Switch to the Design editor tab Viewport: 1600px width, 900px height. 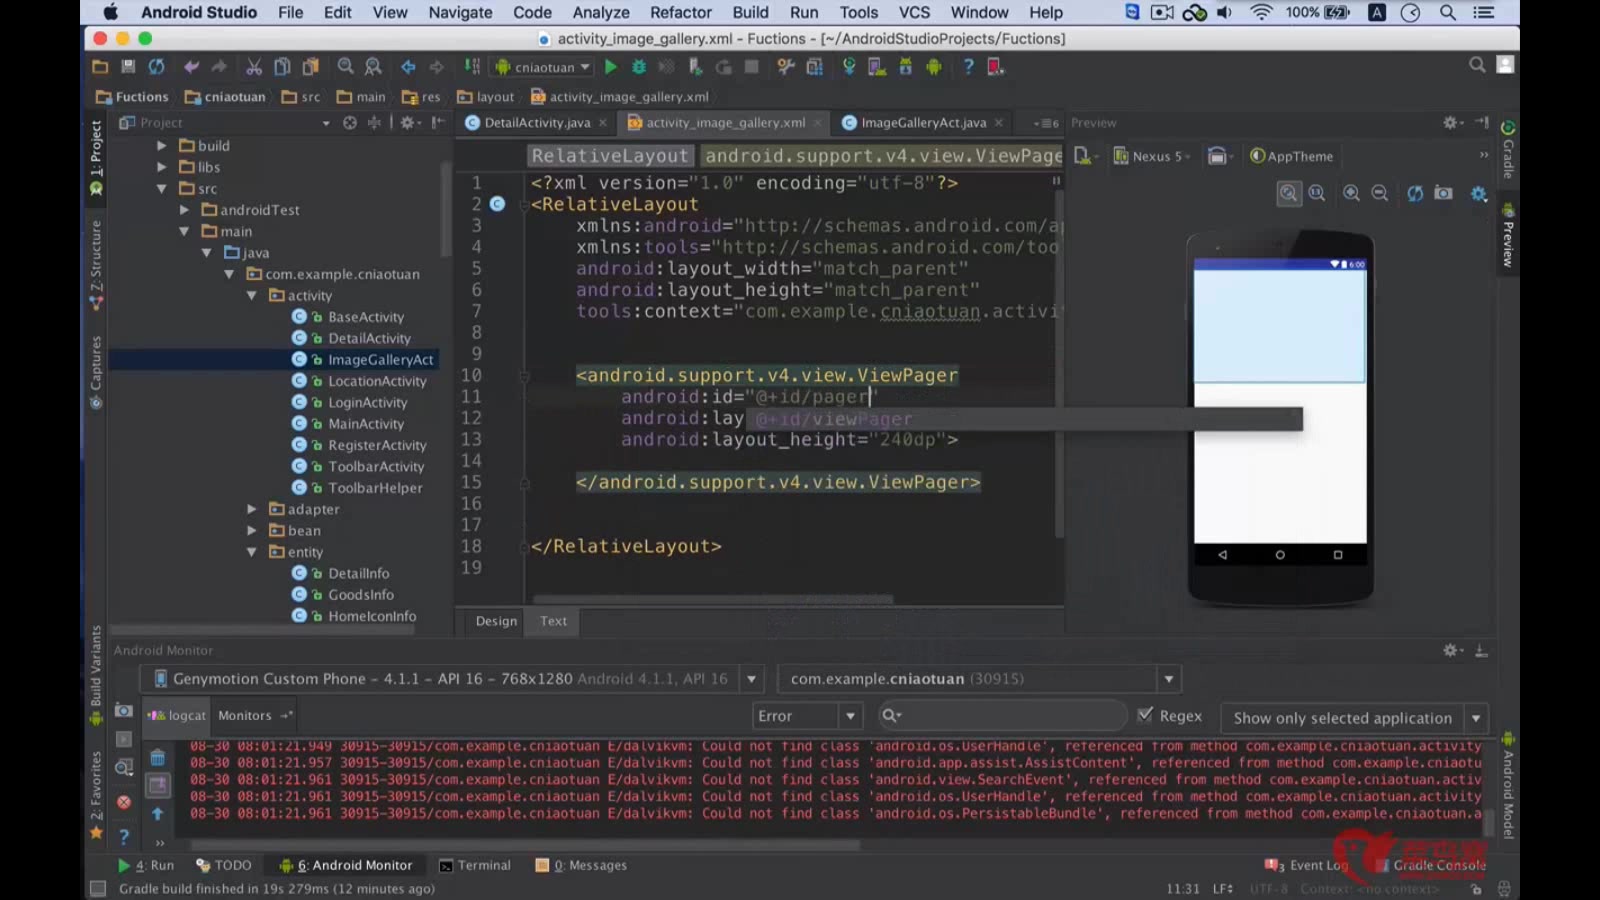point(496,621)
